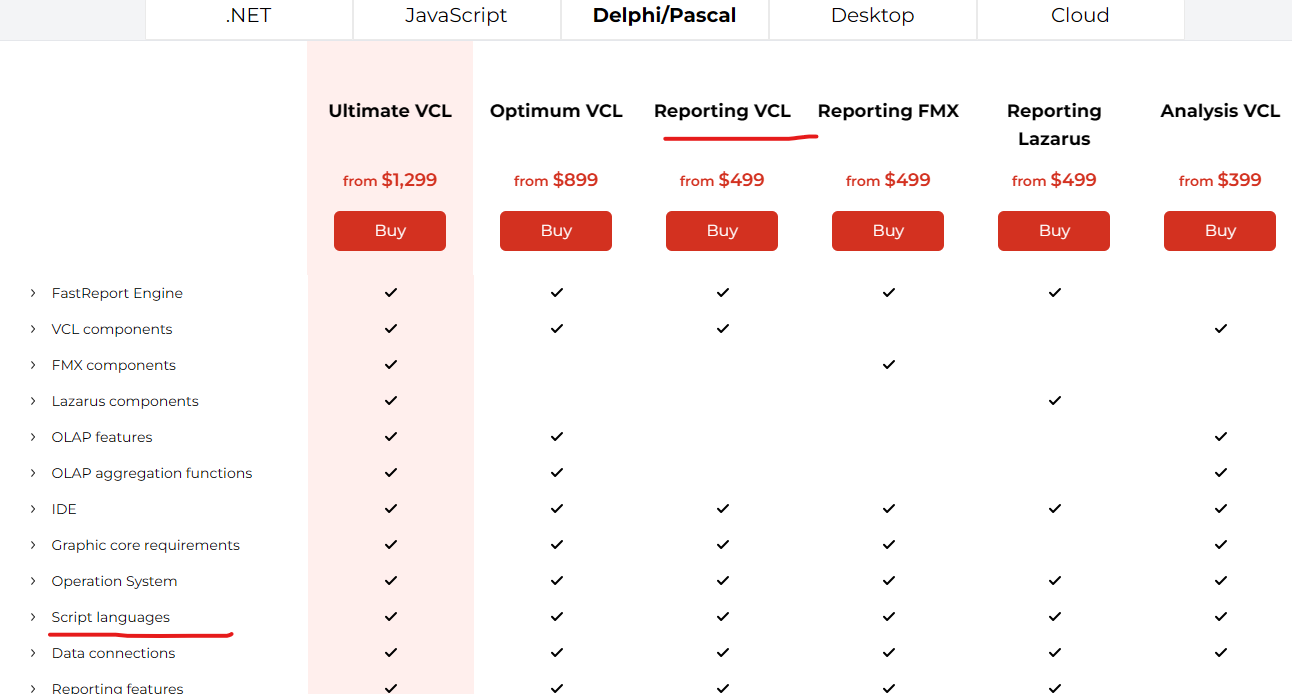Screen dimensions: 1292x694
Task: Select the Desktop tab
Action: coord(872,16)
